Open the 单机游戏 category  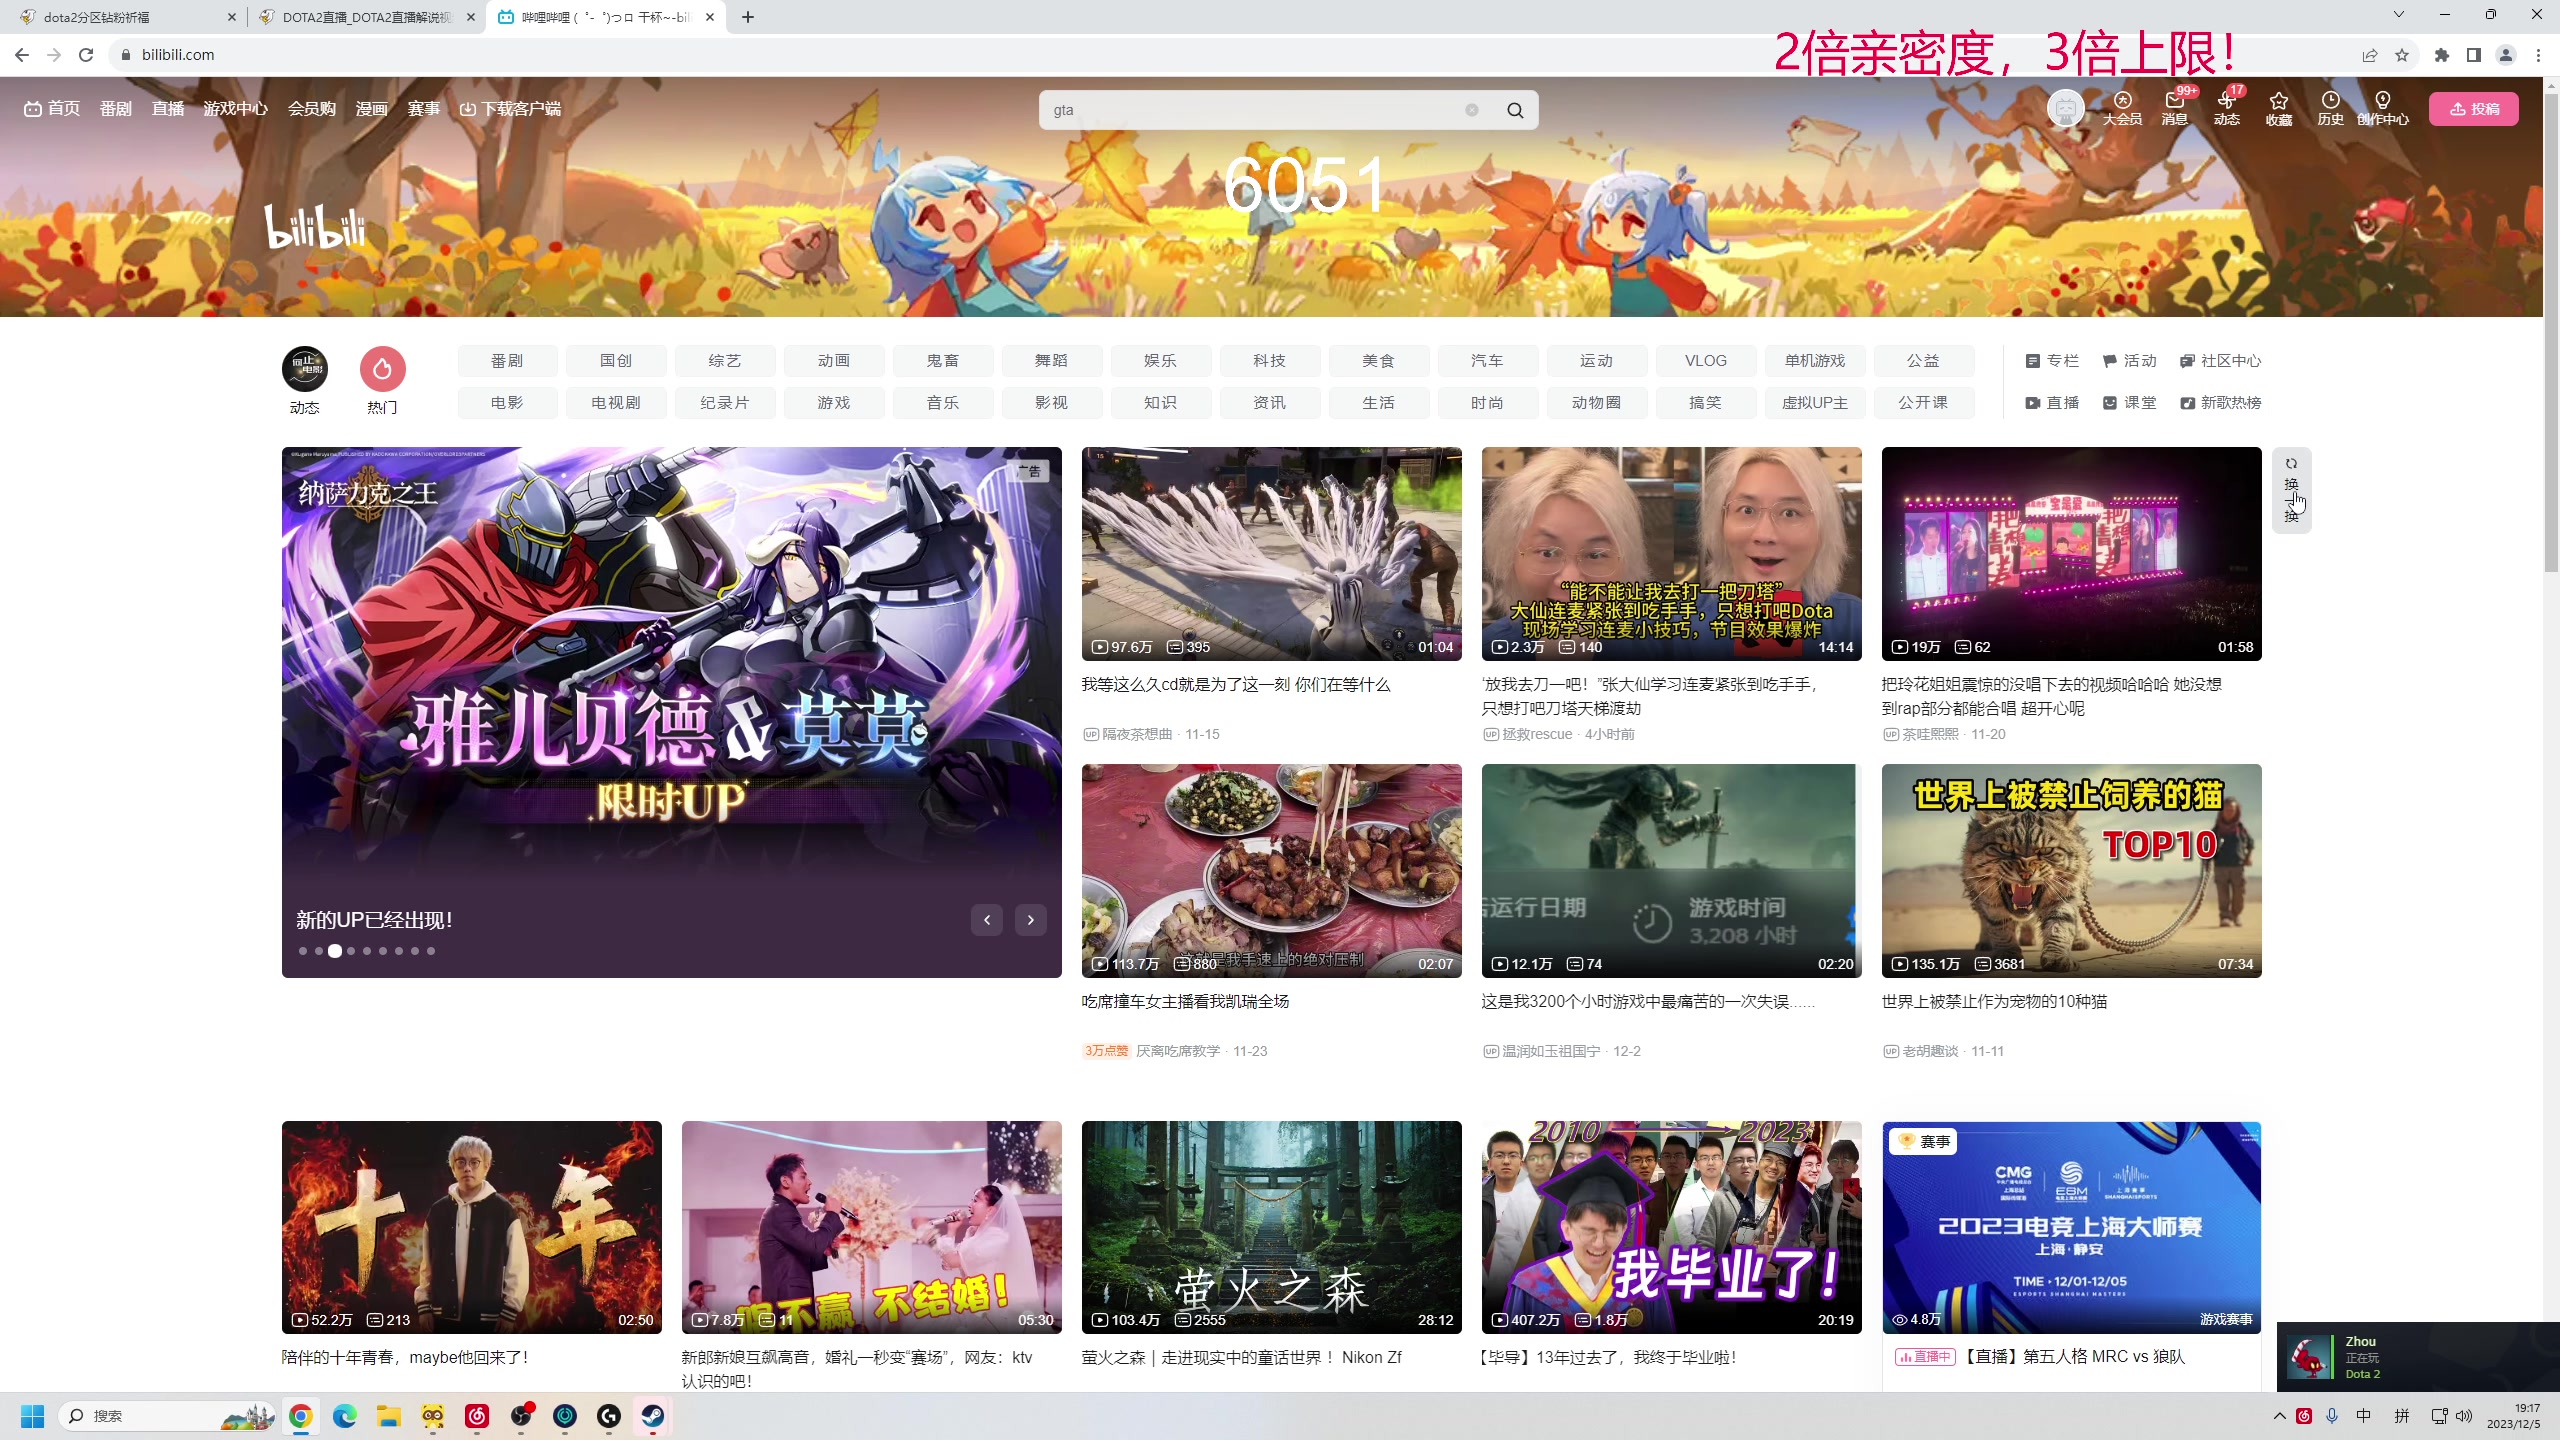pyautogui.click(x=1815, y=361)
